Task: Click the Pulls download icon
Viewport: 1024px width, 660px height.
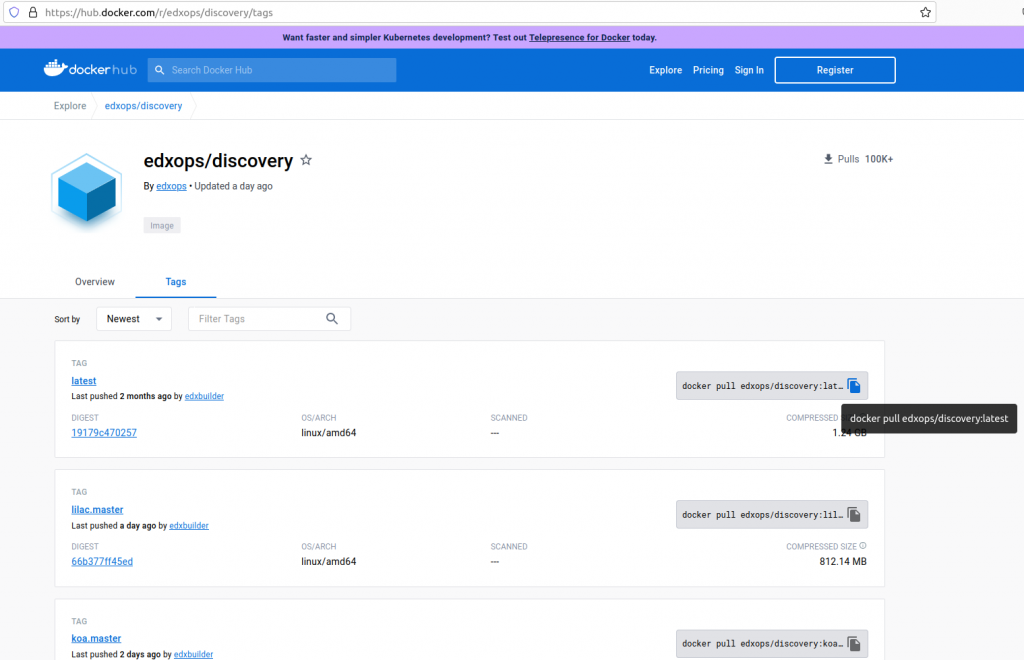Action: pos(828,159)
